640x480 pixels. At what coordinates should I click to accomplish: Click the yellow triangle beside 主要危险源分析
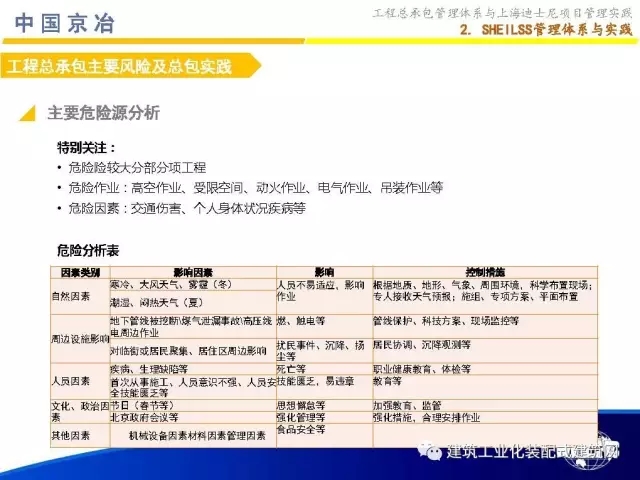[32, 113]
